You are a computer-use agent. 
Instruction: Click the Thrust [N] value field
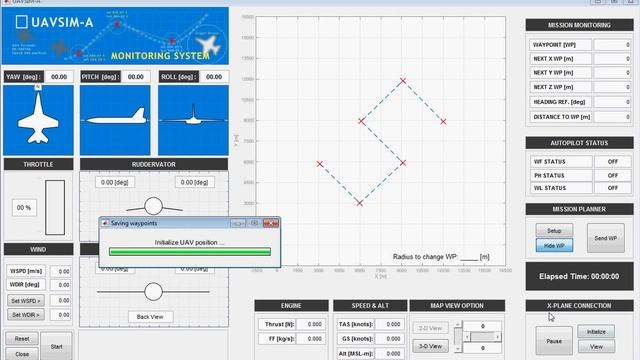pyautogui.click(x=311, y=324)
